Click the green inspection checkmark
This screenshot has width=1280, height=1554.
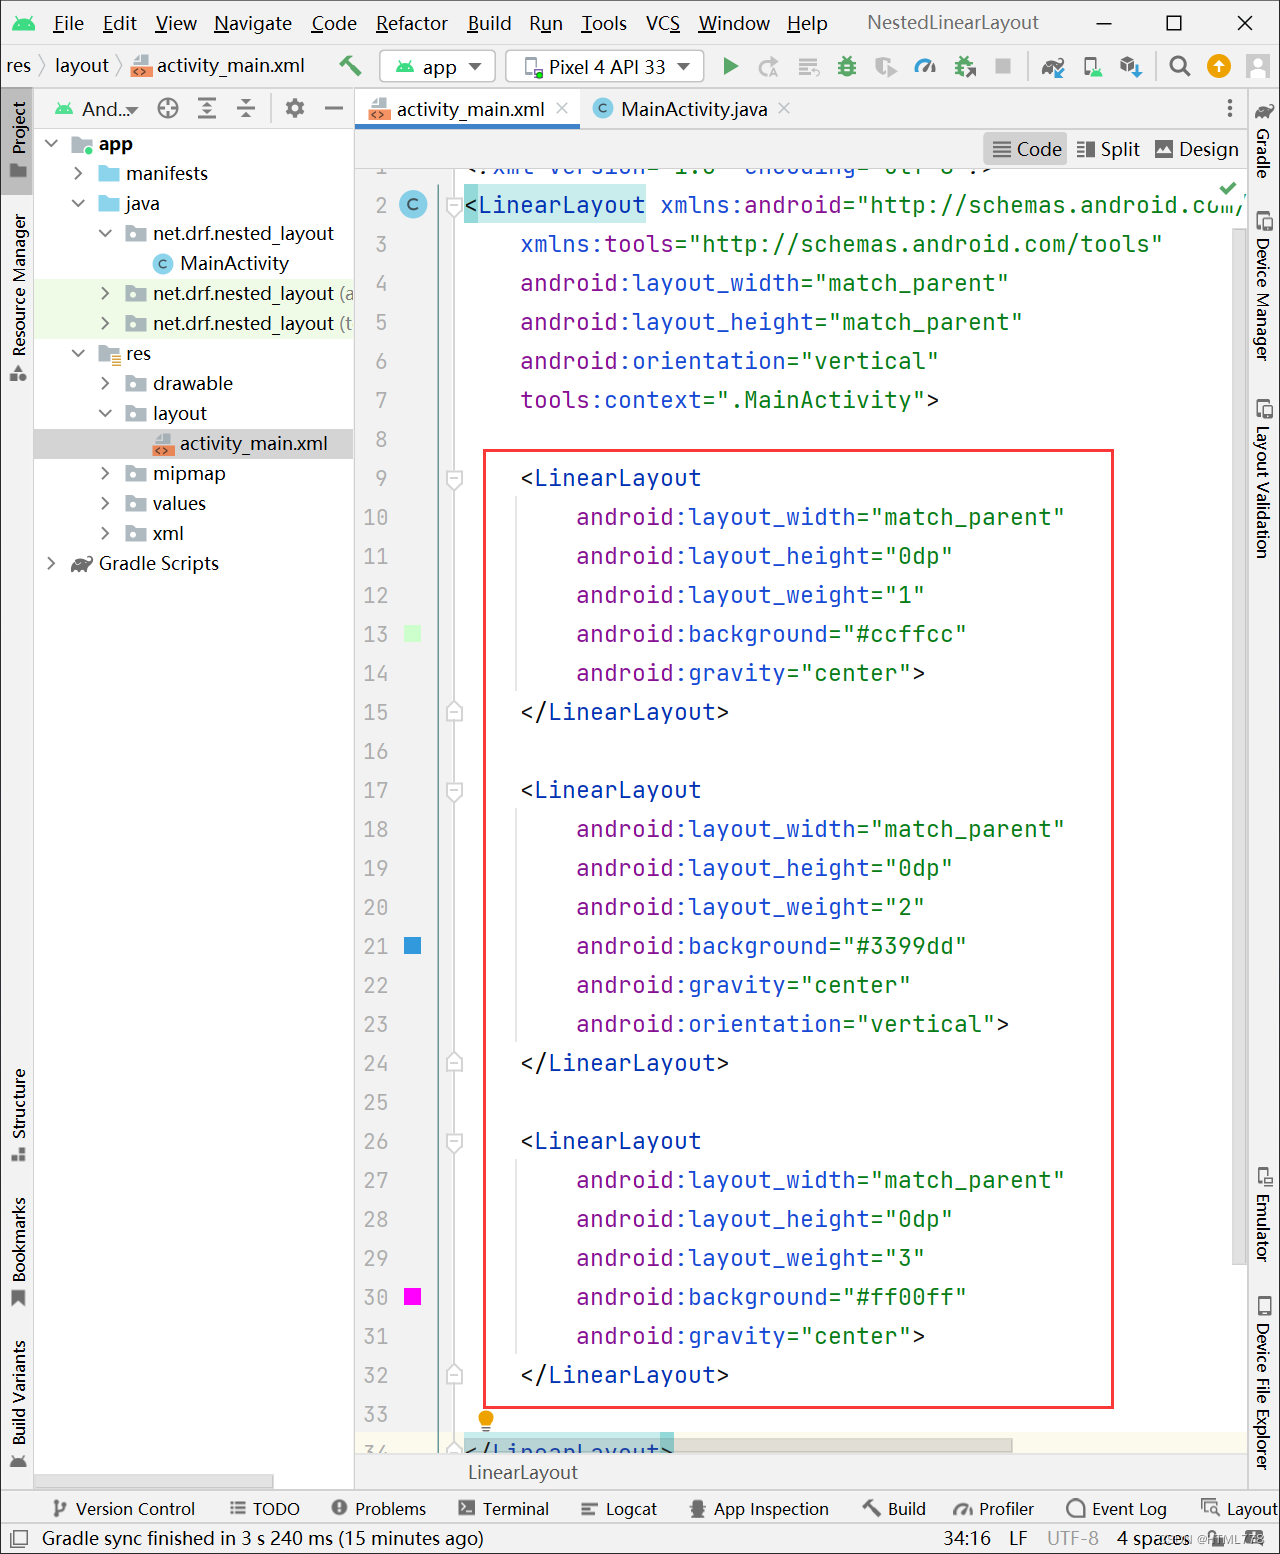pos(1228,188)
